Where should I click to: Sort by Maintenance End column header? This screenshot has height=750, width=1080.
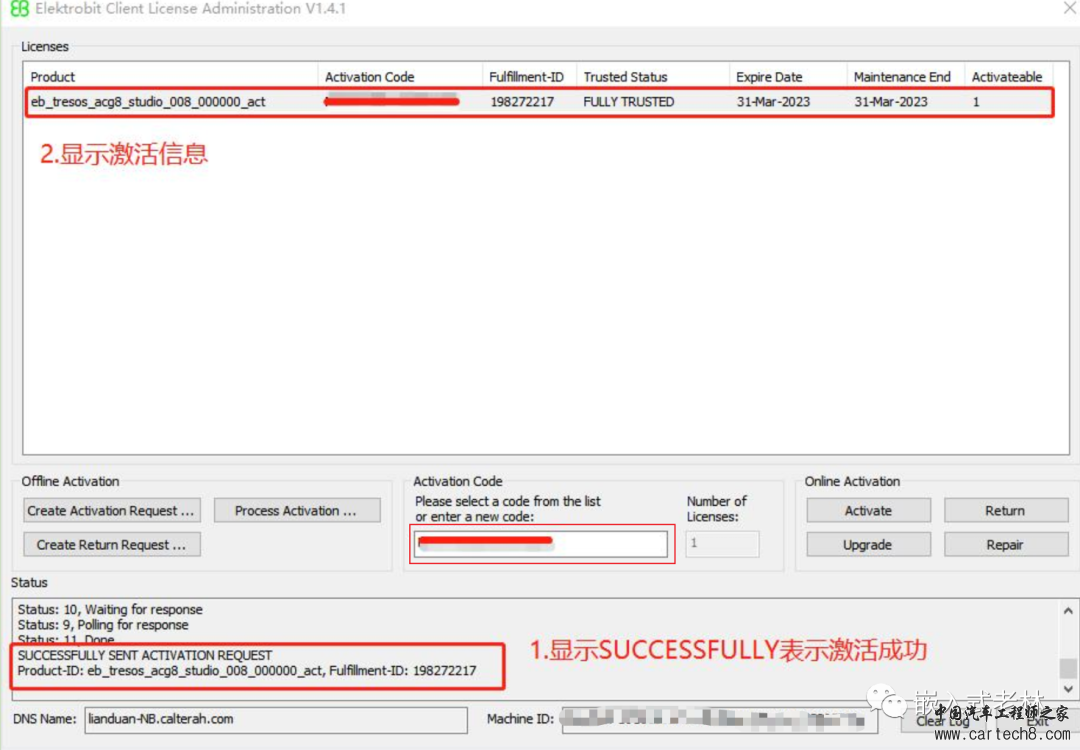[x=906, y=76]
